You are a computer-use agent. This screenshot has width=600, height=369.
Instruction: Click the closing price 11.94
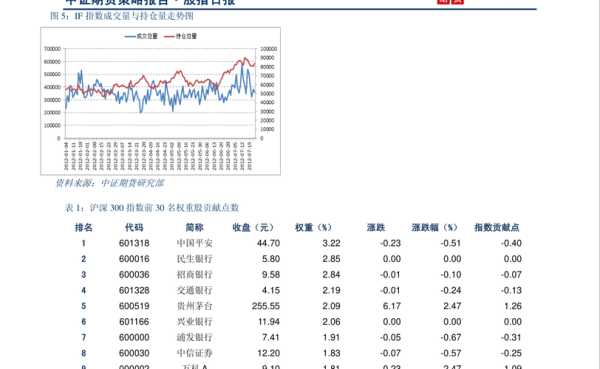click(x=269, y=322)
